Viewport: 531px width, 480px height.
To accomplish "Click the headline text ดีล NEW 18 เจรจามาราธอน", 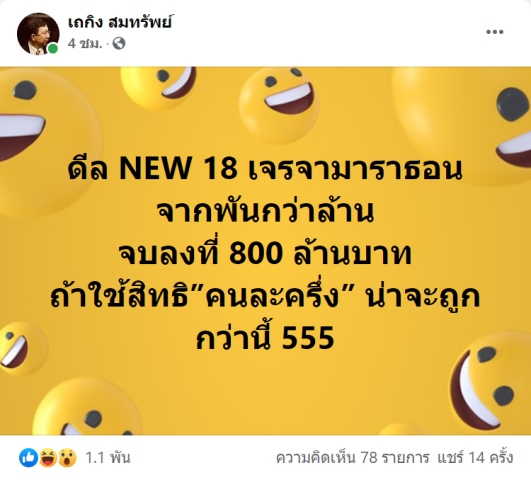I will click(265, 170).
